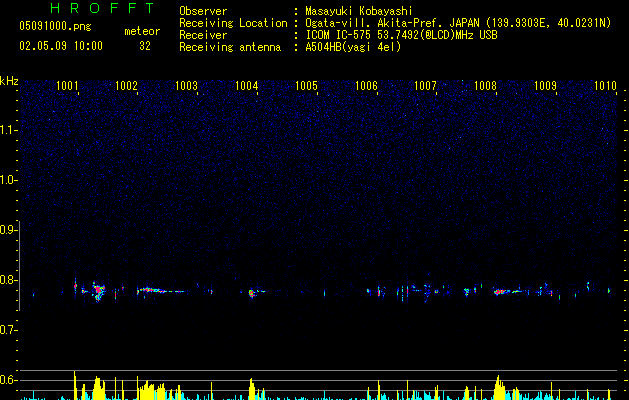The image size is (629, 400).
Task: Click the 0.7 frequency axis label
Action: 8,330
